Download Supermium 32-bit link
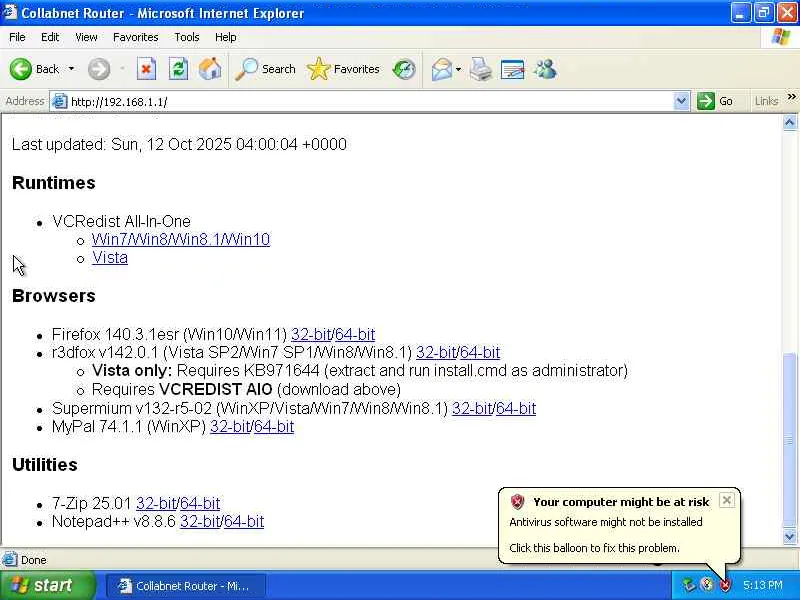Screen dimensions: 800x600 [x=472, y=408]
